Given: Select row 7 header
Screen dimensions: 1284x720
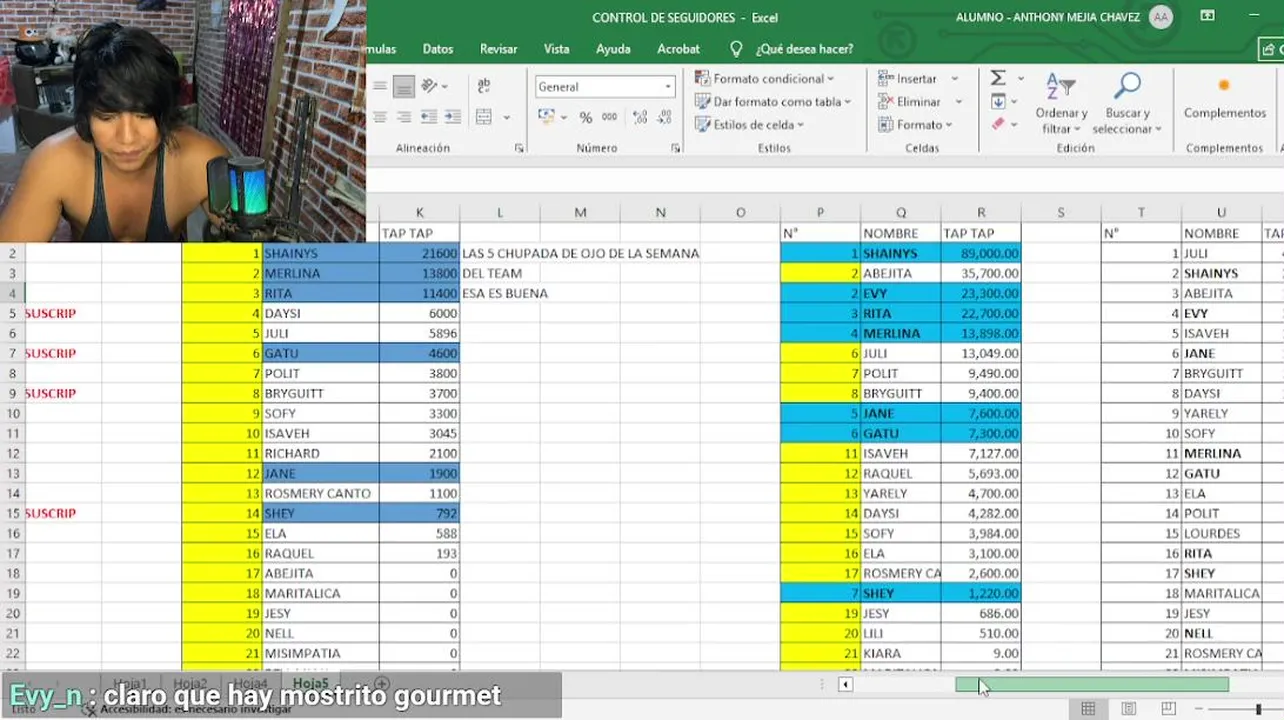Looking at the screenshot, I should tap(13, 353).
